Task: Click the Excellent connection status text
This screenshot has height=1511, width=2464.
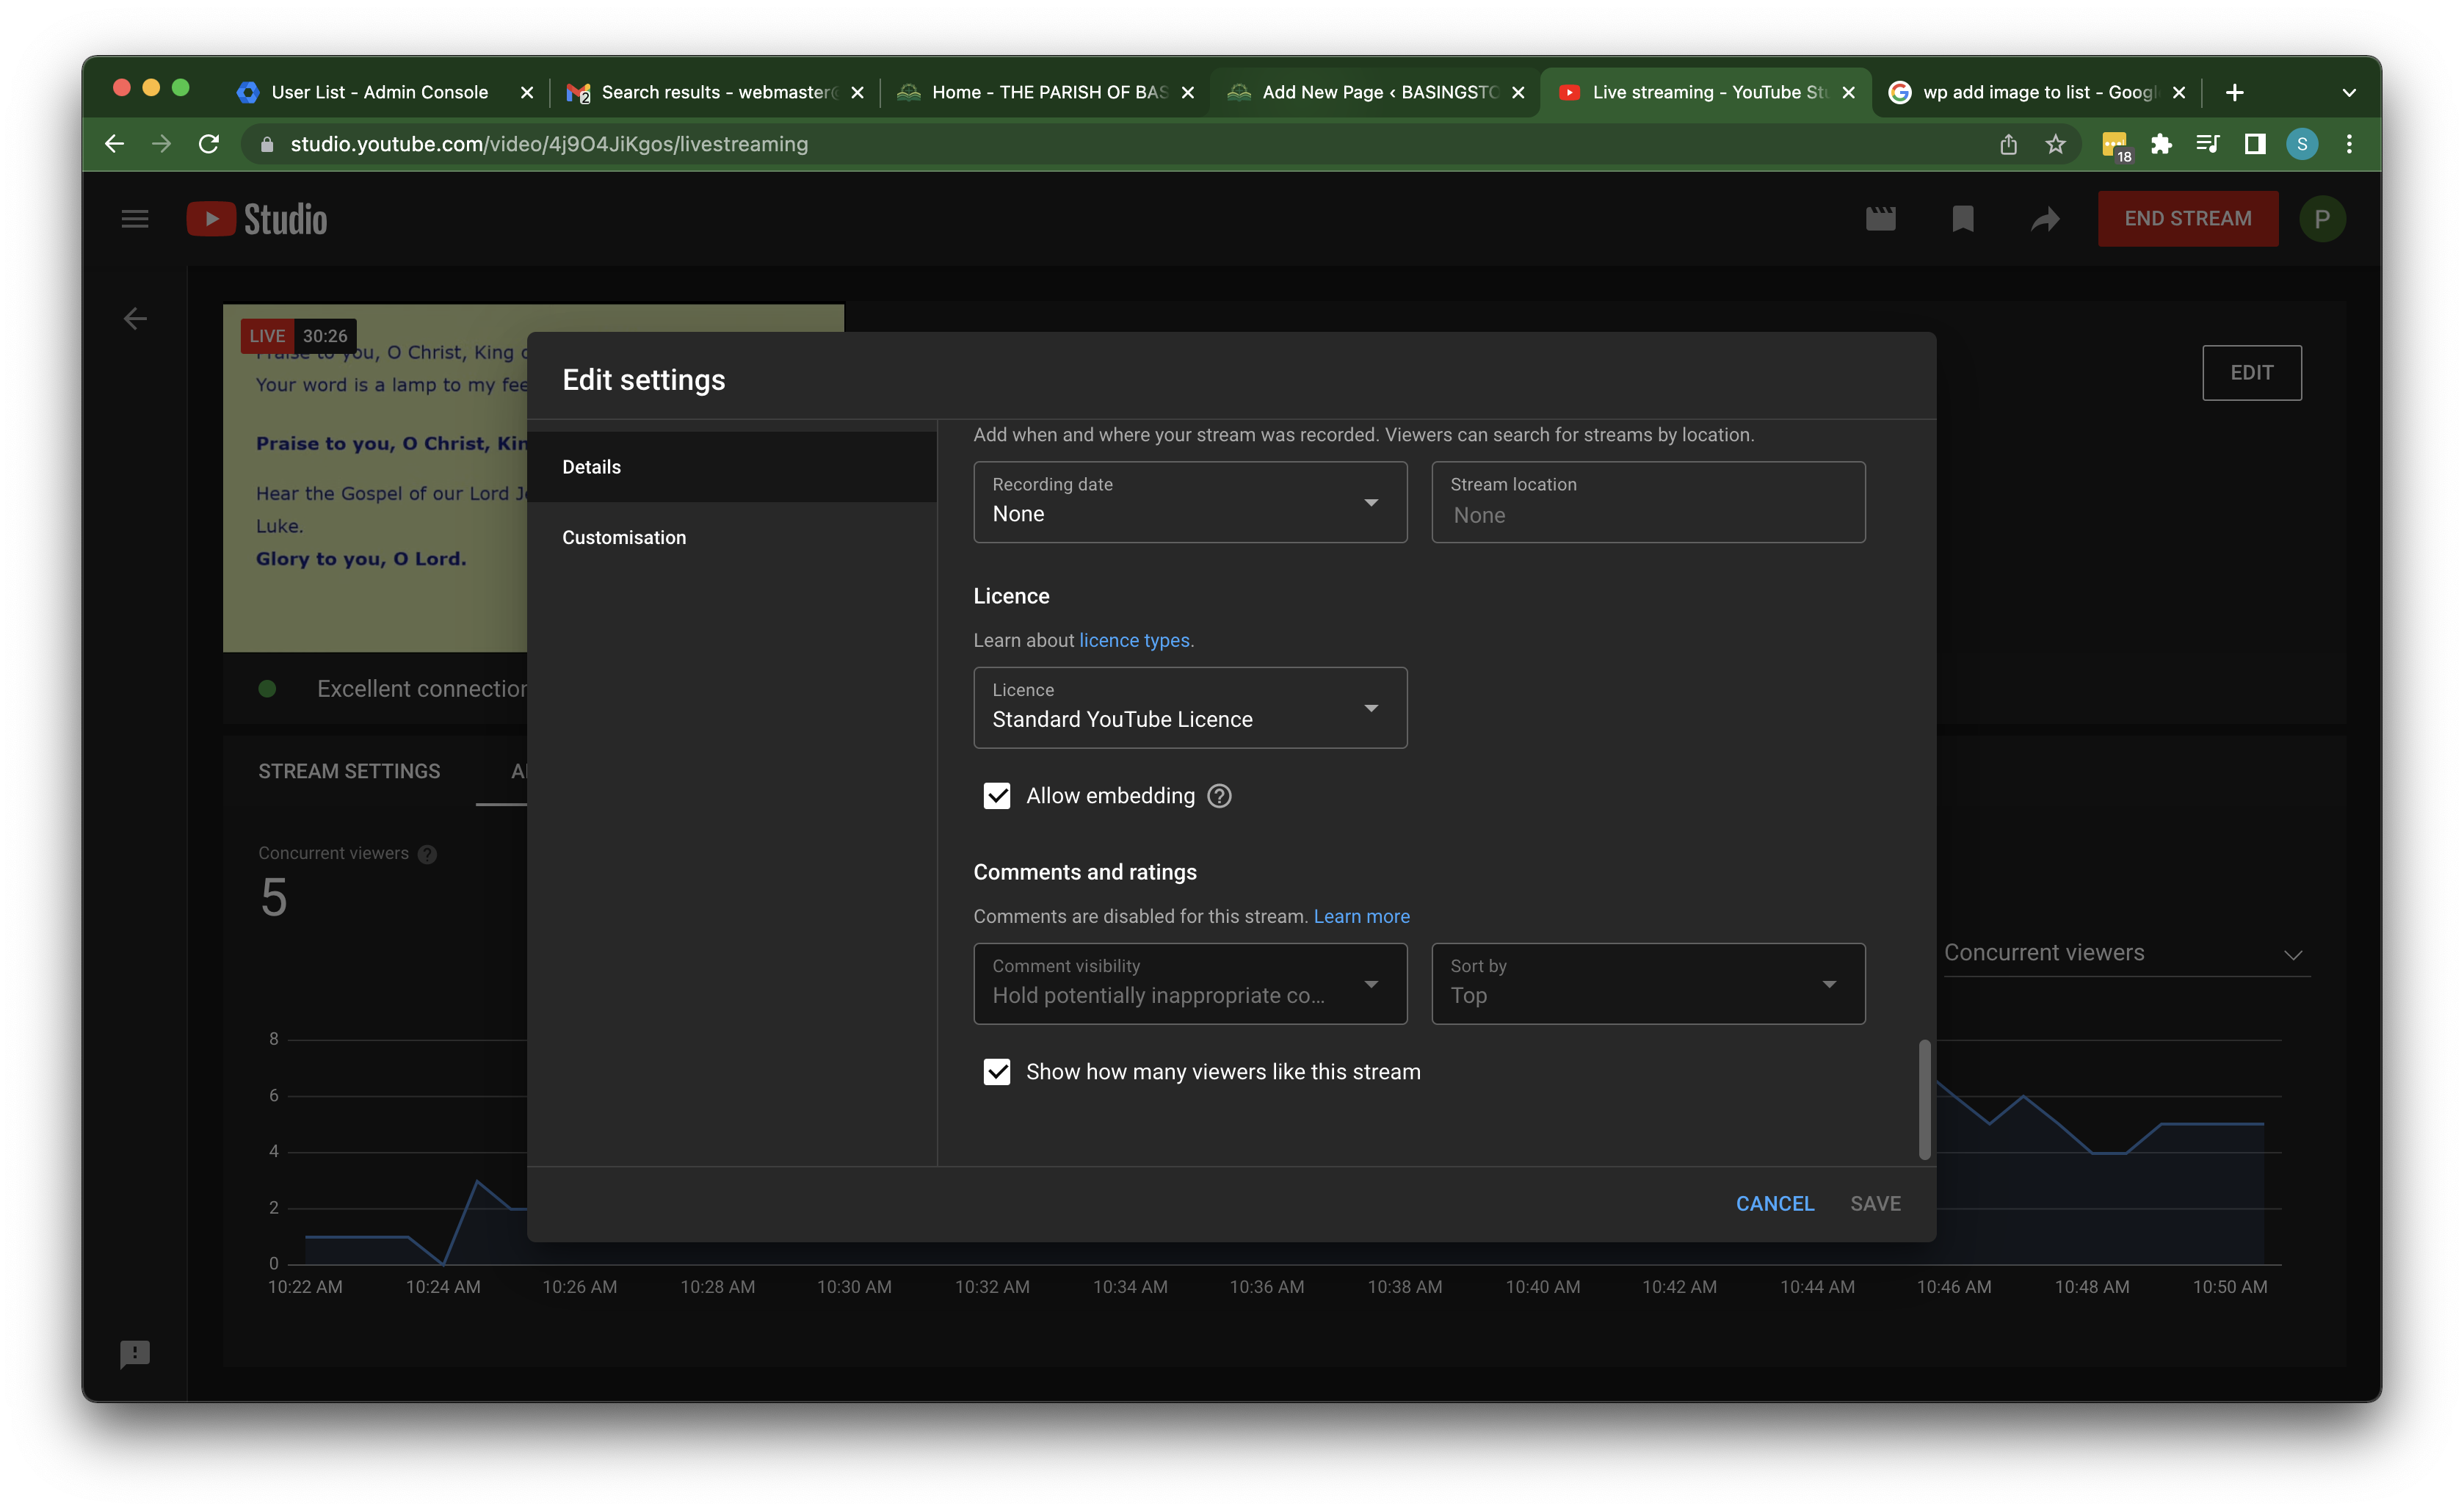Action: tap(422, 689)
